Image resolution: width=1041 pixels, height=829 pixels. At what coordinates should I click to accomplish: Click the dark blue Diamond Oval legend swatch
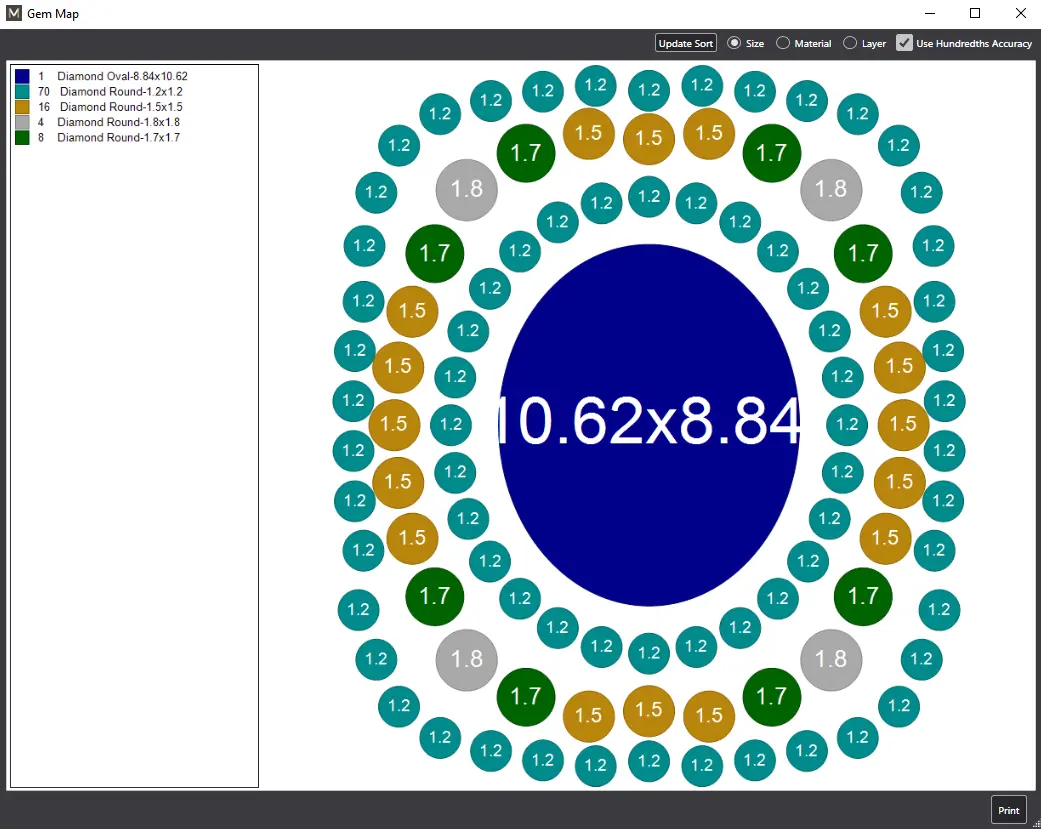point(22,76)
